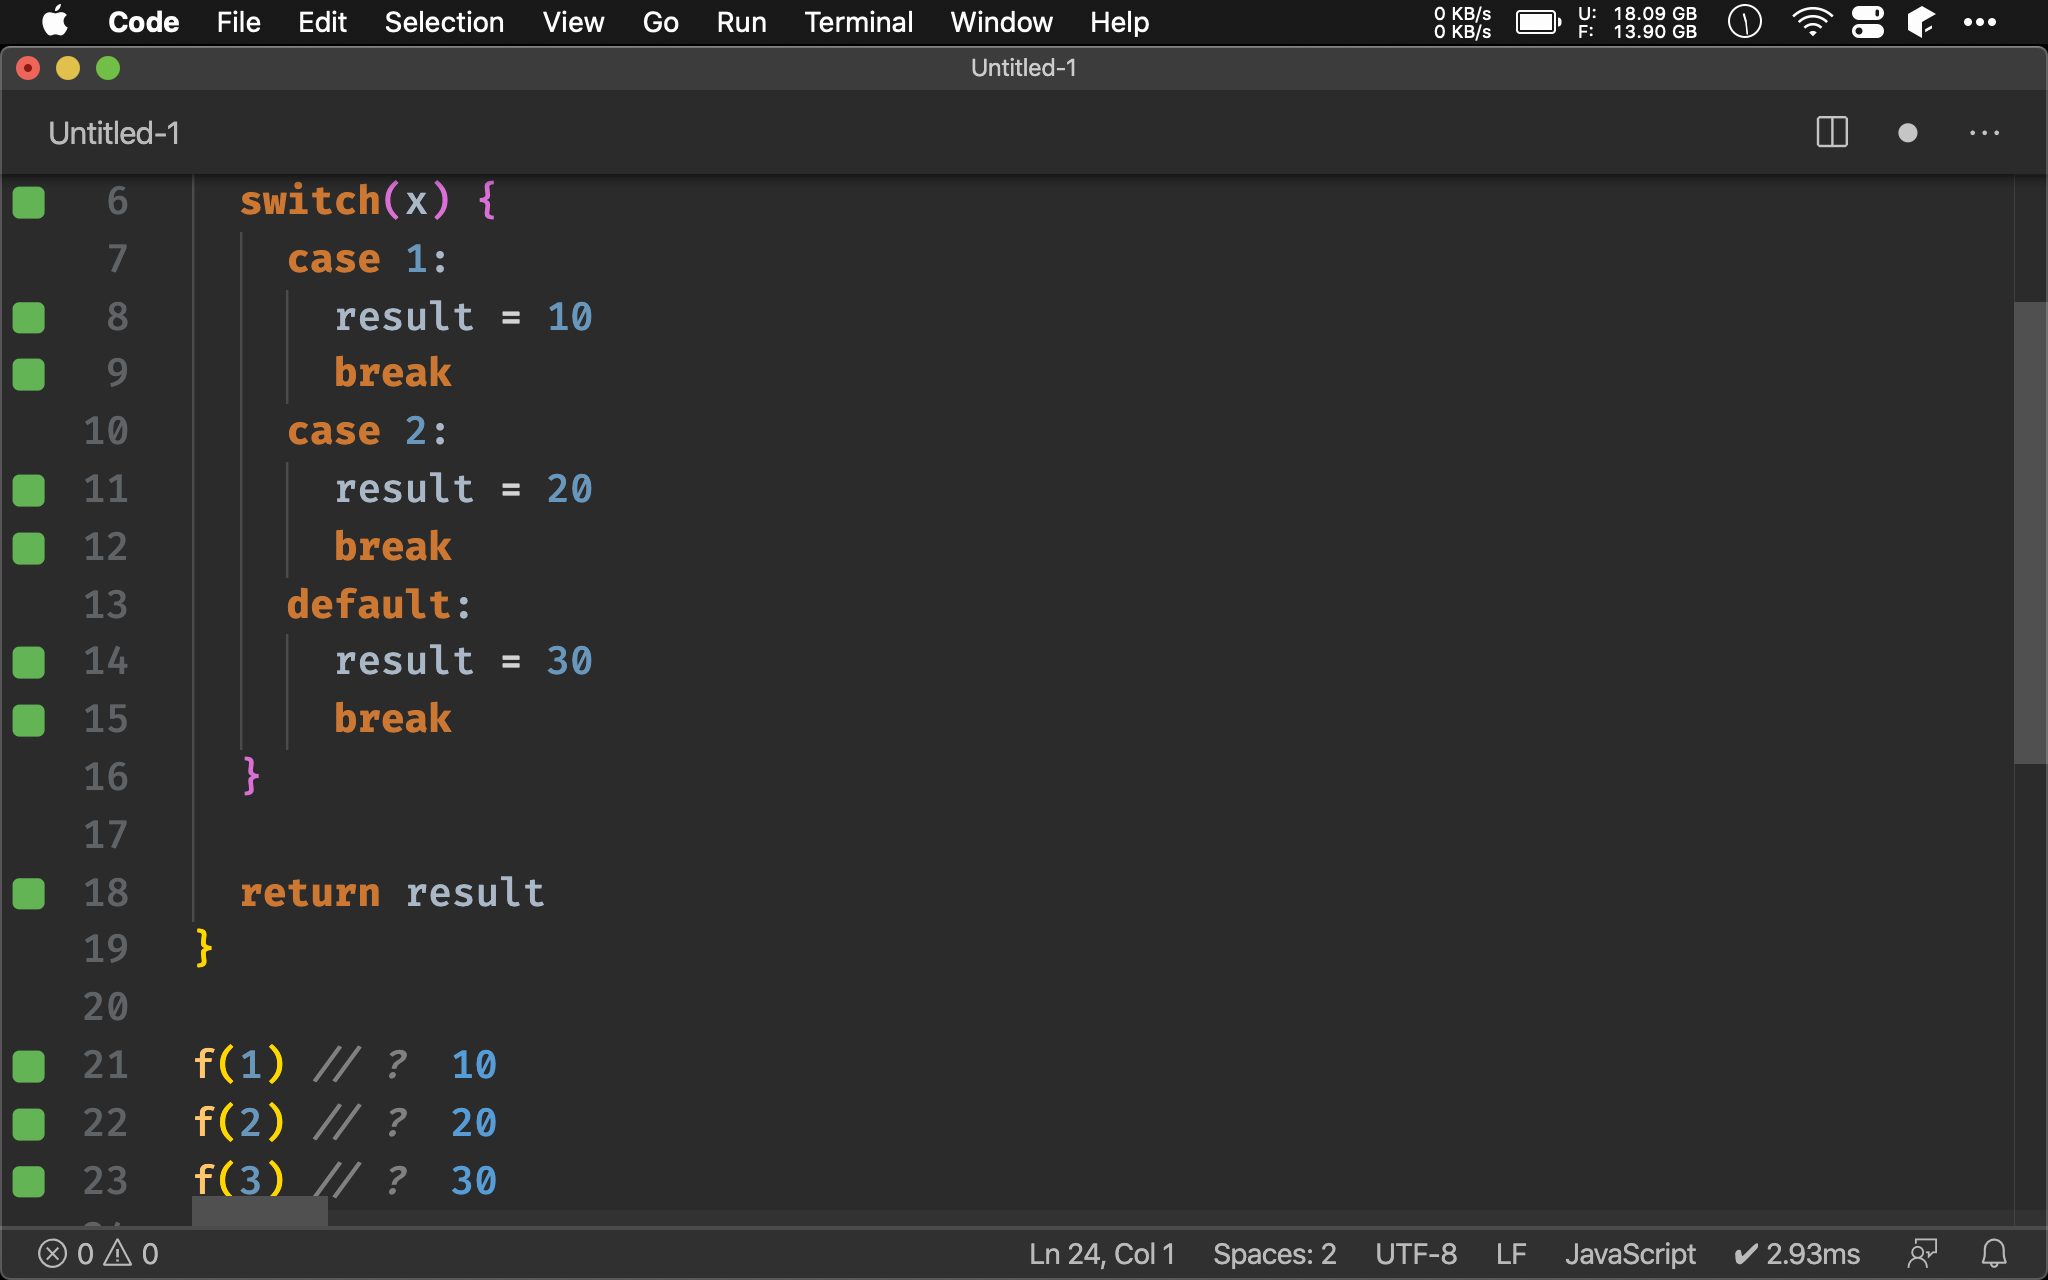Open the Code application menu
Screen dimensions: 2048x1280
(x=143, y=22)
